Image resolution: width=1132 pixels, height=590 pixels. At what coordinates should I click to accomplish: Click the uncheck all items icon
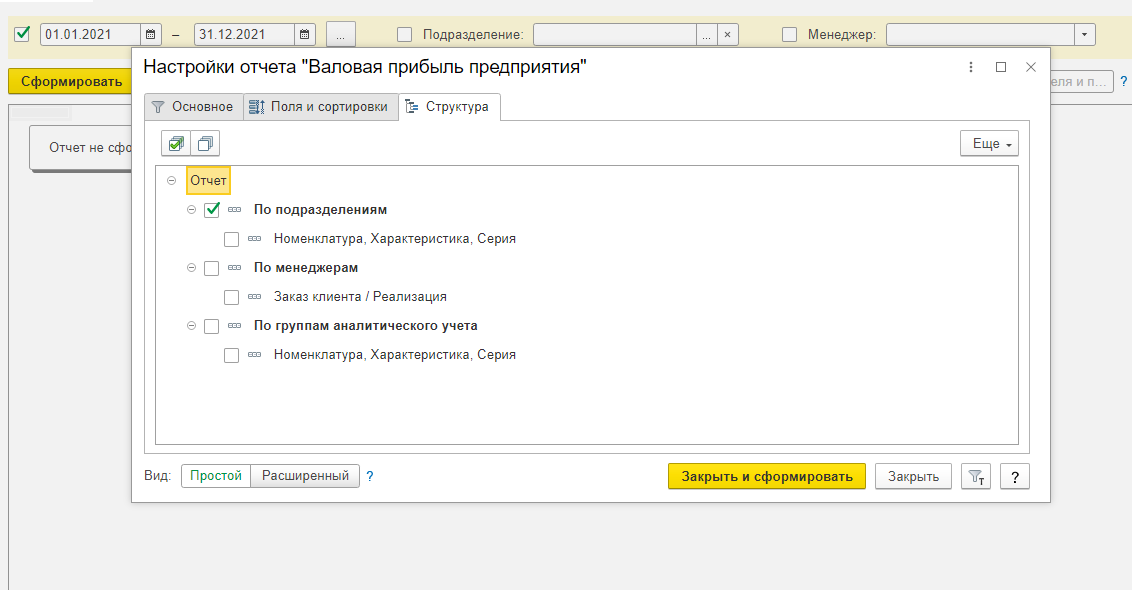(205, 144)
